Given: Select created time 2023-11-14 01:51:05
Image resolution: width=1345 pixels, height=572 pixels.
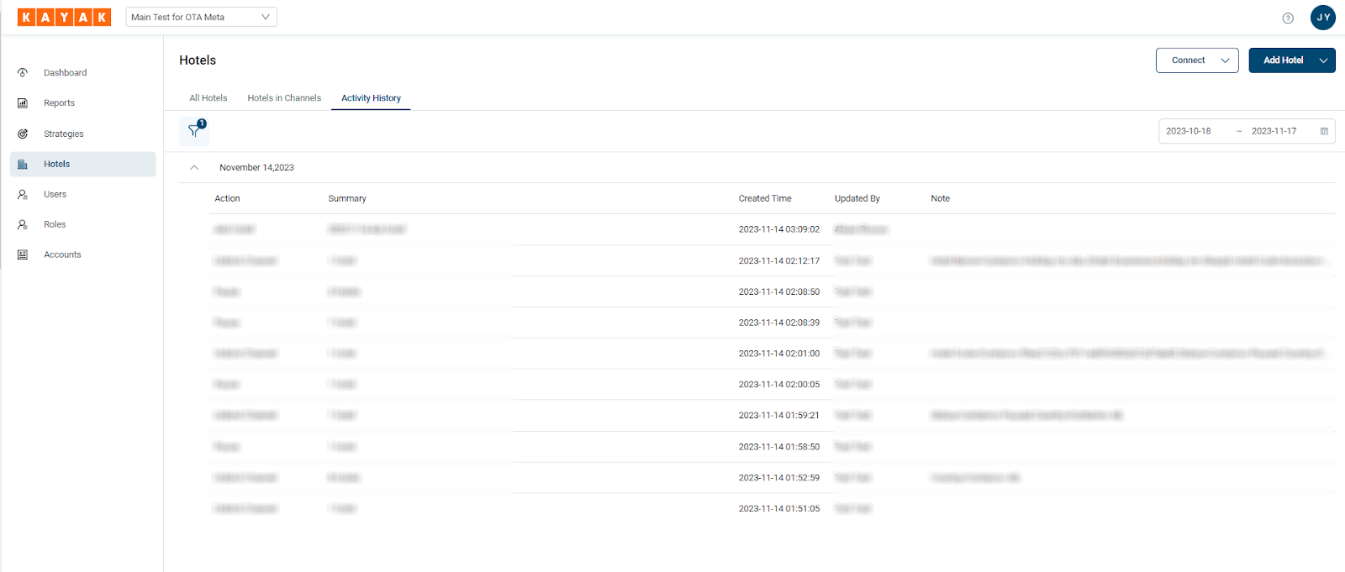Looking at the screenshot, I should pos(779,509).
